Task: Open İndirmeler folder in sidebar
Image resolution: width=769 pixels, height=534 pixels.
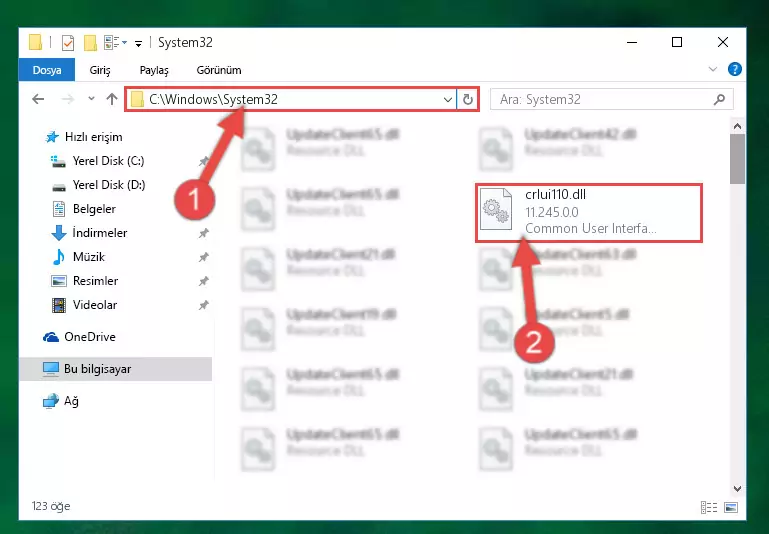Action: coord(89,233)
